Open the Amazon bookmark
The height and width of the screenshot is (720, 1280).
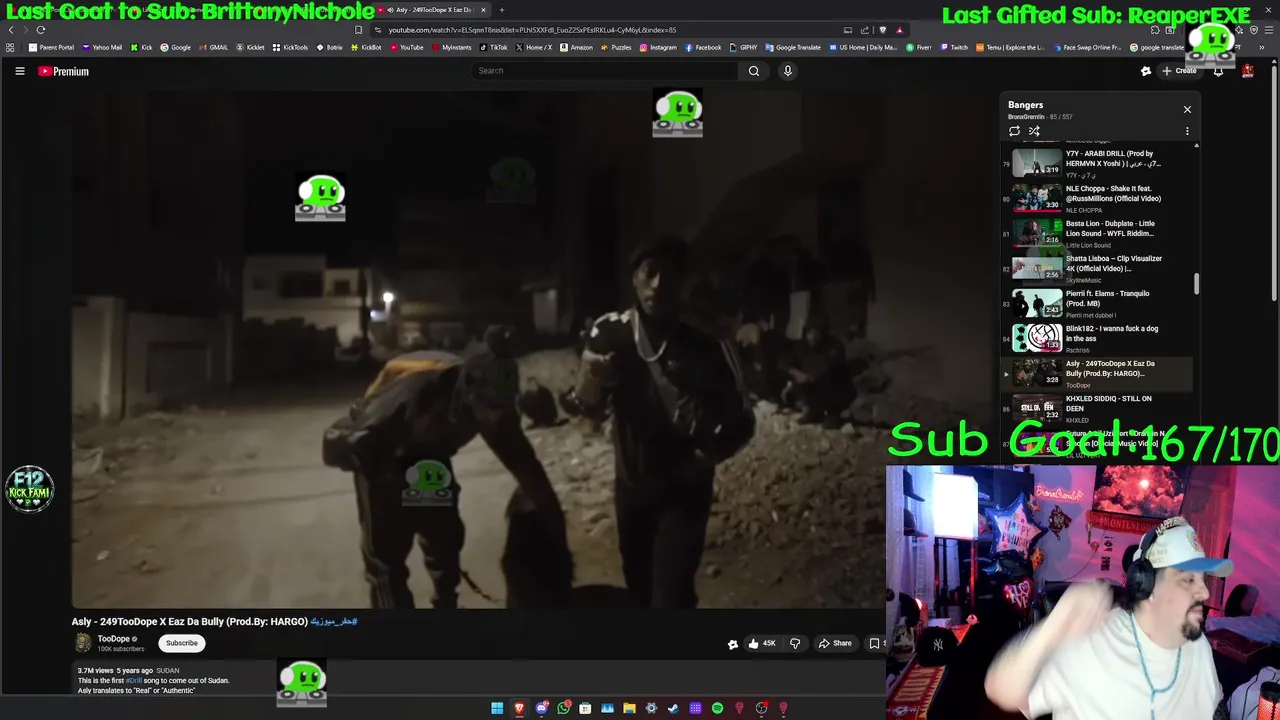click(576, 47)
